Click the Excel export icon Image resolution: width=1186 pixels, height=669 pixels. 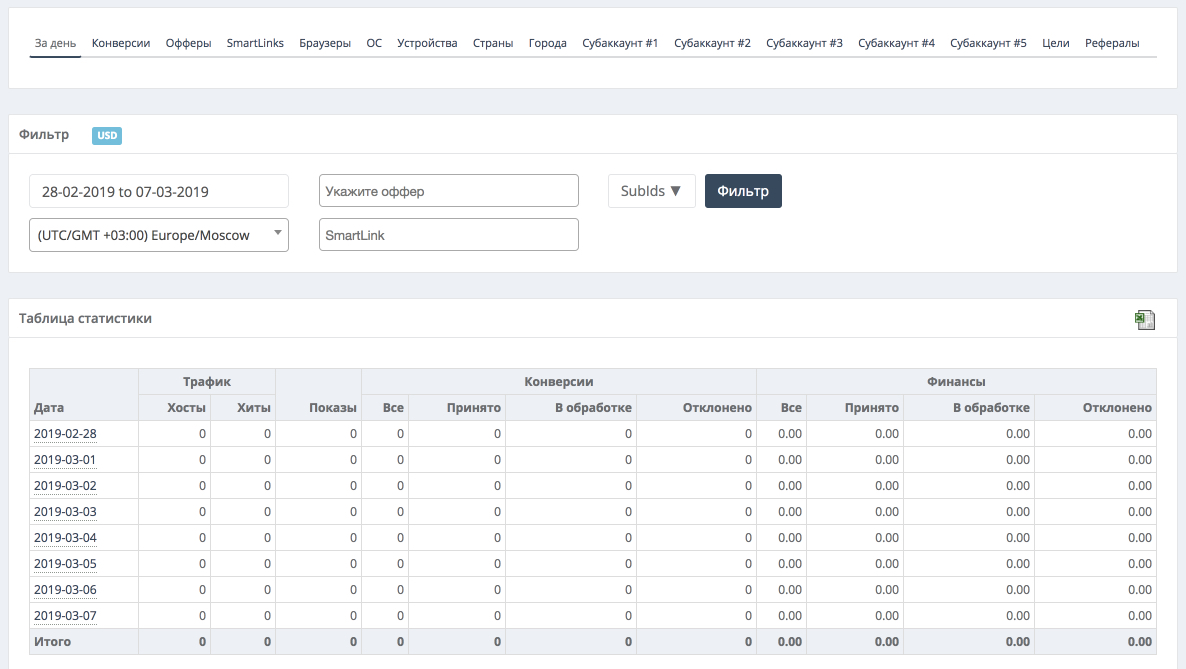coord(1145,320)
